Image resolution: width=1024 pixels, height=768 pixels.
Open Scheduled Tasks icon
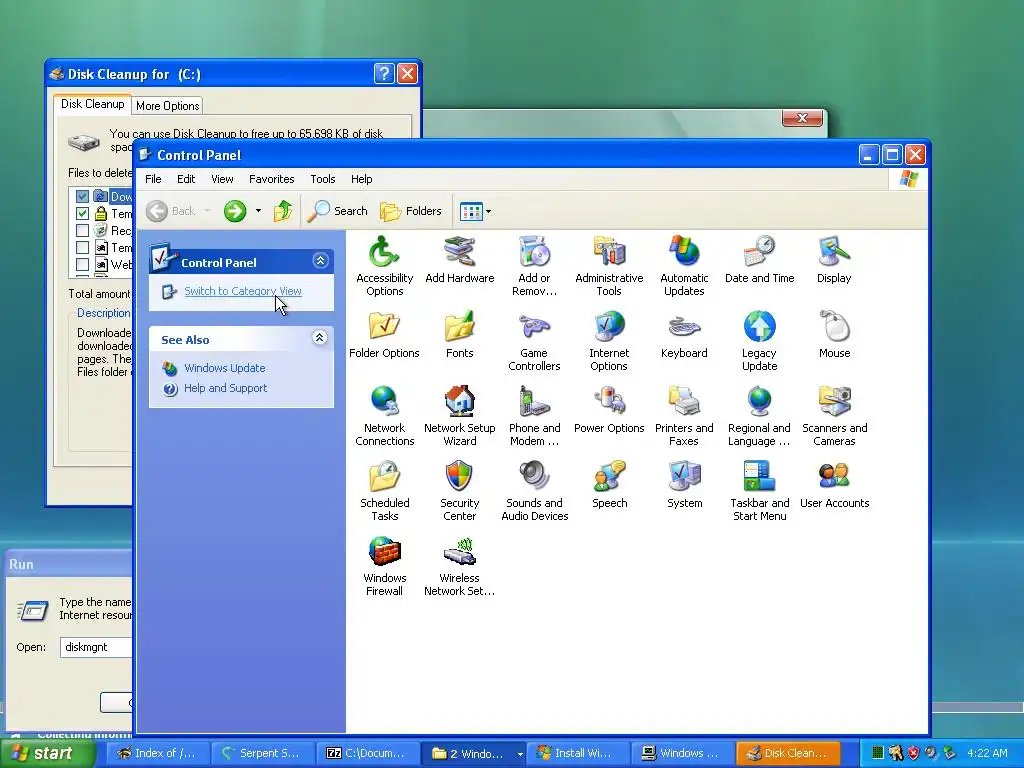[384, 491]
